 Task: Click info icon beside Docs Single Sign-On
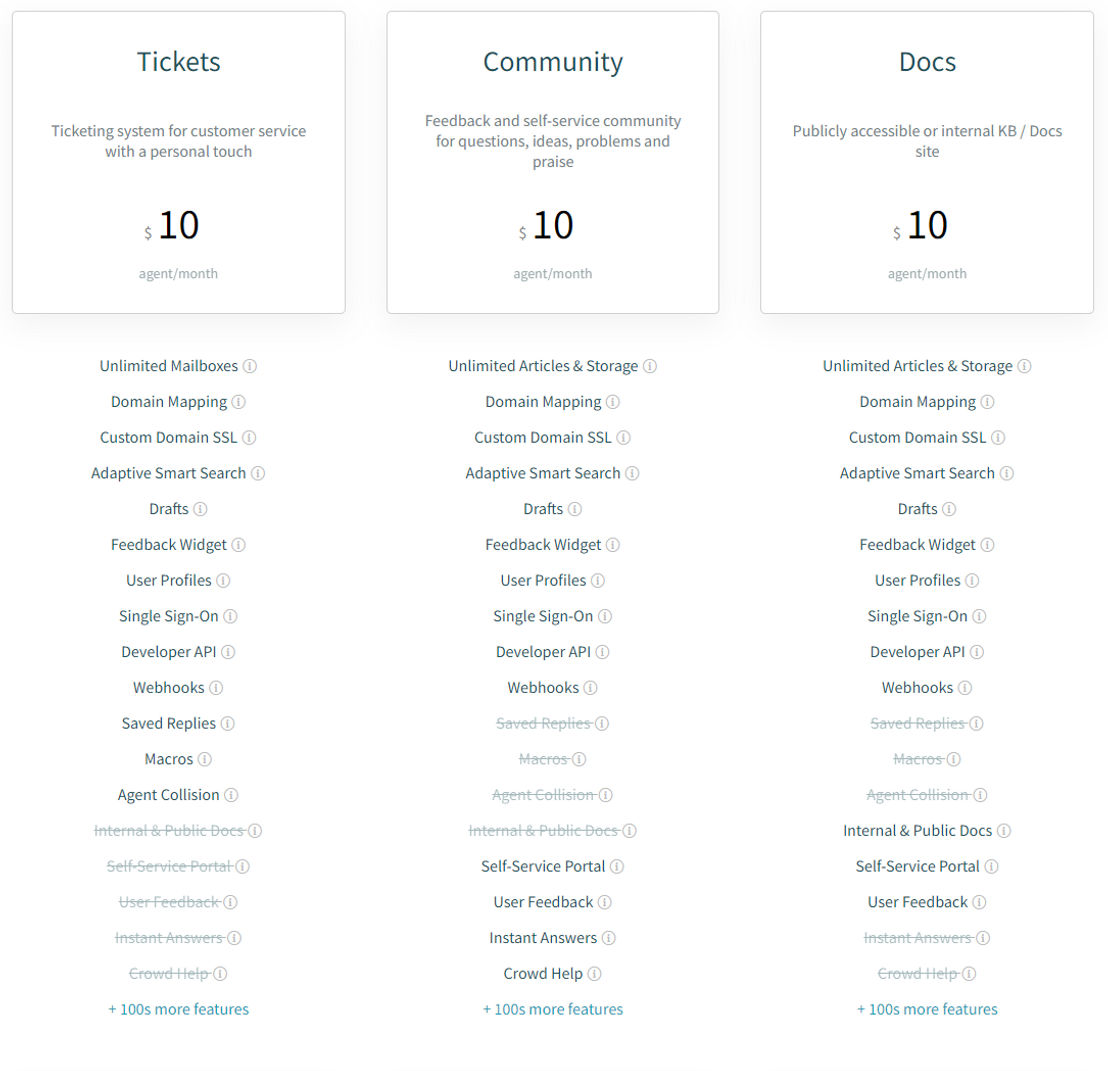point(979,616)
